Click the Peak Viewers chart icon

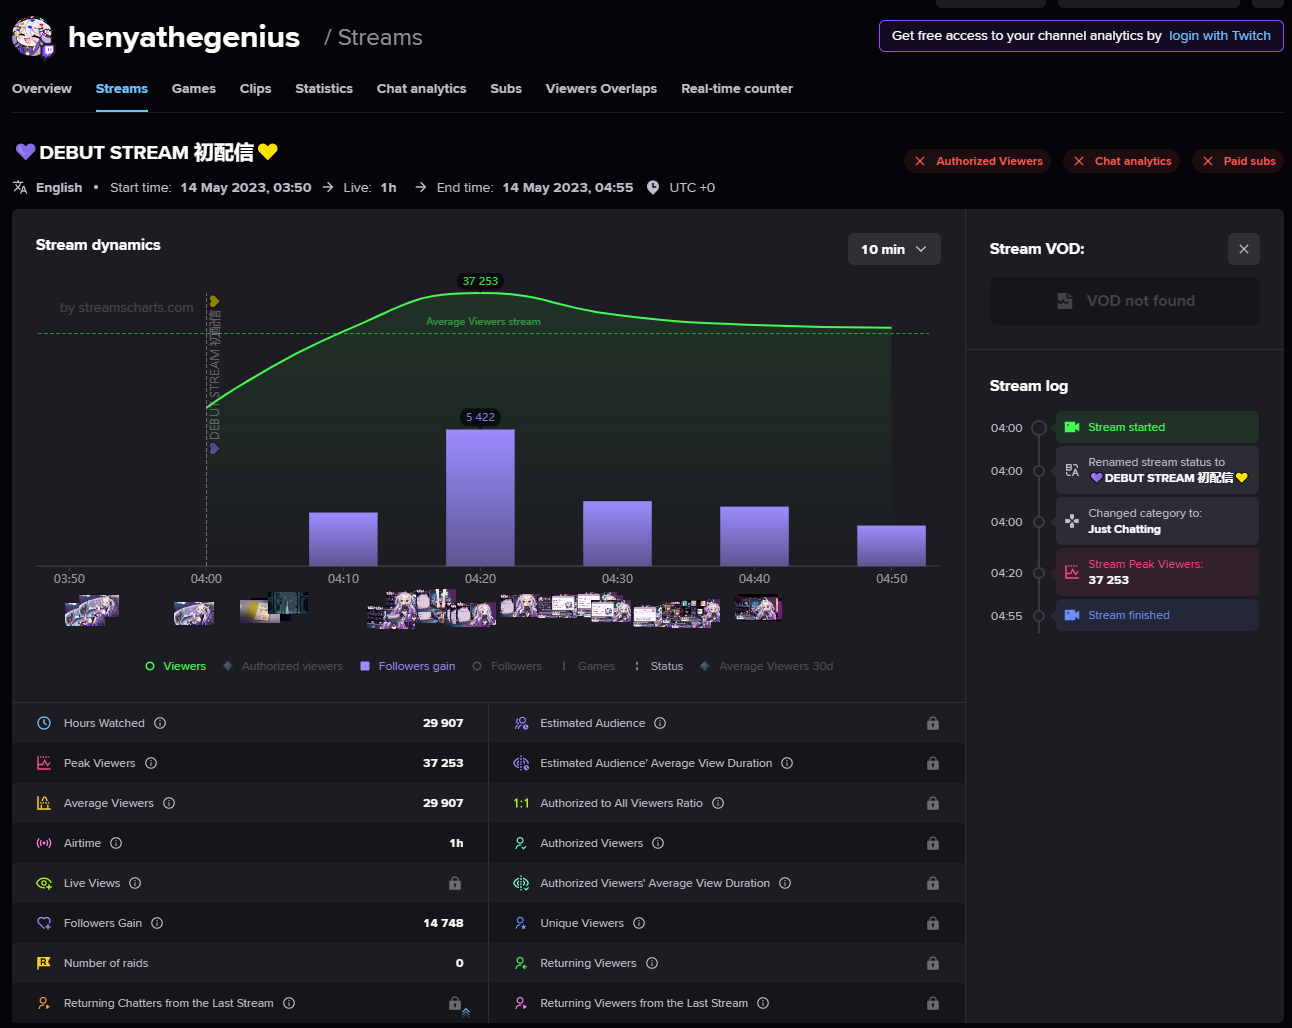pos(44,763)
